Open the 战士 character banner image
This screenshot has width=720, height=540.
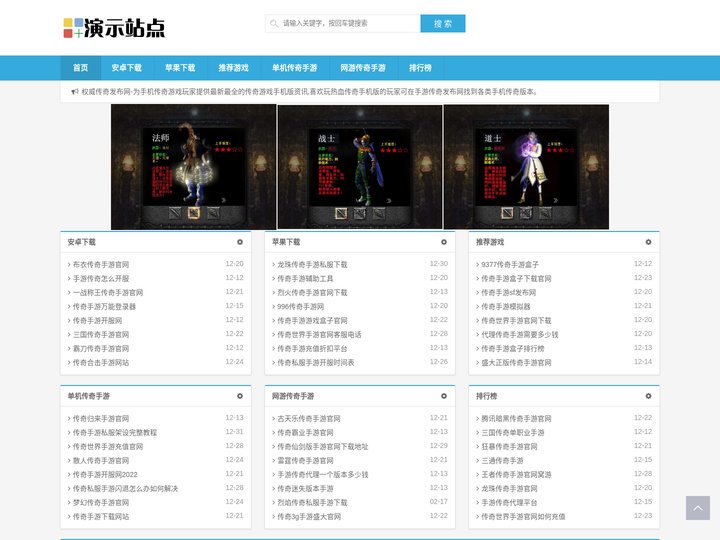(x=360, y=167)
